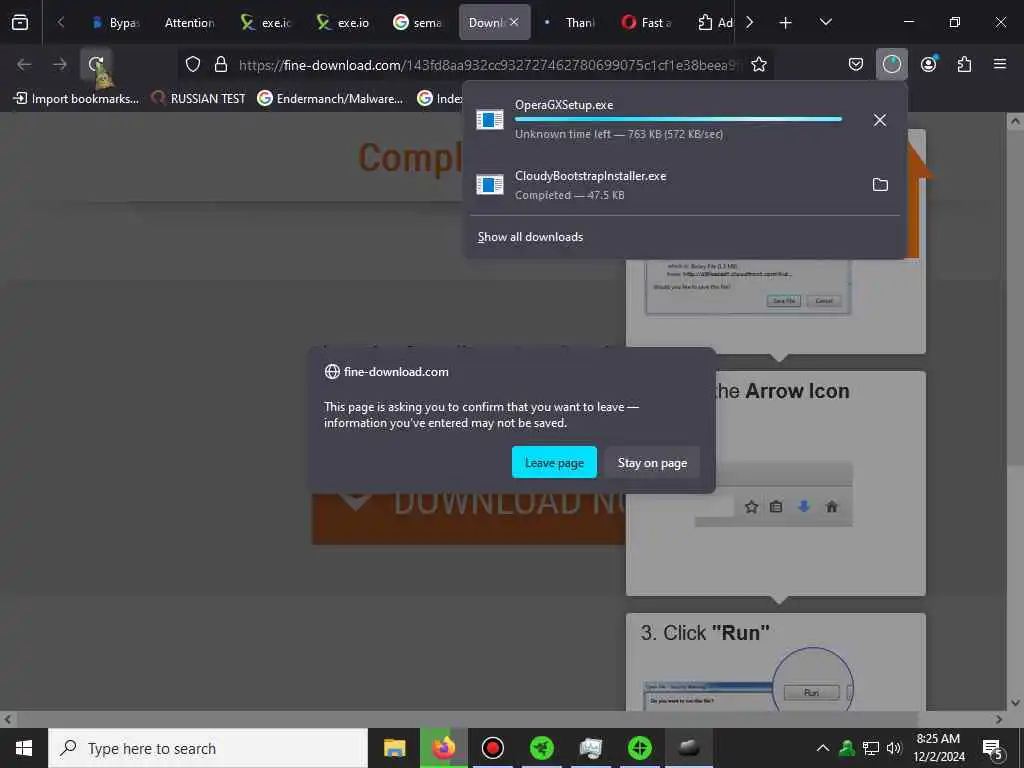1024x768 pixels.
Task: Select the first exe.io tab
Action: (x=266, y=23)
